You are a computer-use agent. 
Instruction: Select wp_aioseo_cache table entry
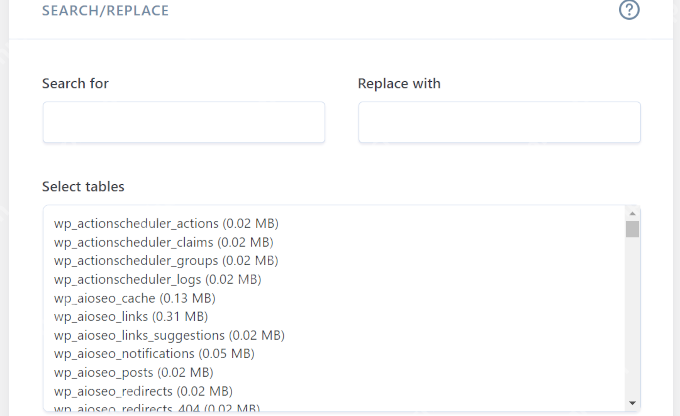134,298
